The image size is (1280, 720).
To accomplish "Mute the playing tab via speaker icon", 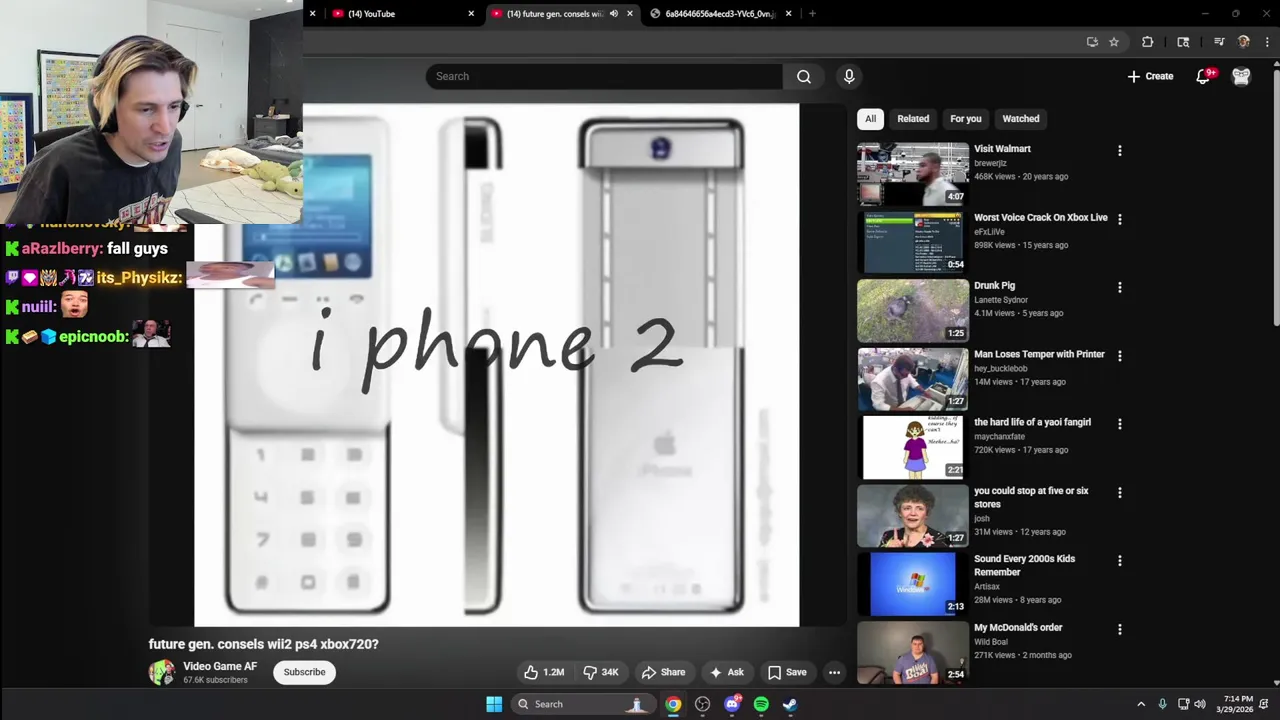I will pyautogui.click(x=614, y=14).
